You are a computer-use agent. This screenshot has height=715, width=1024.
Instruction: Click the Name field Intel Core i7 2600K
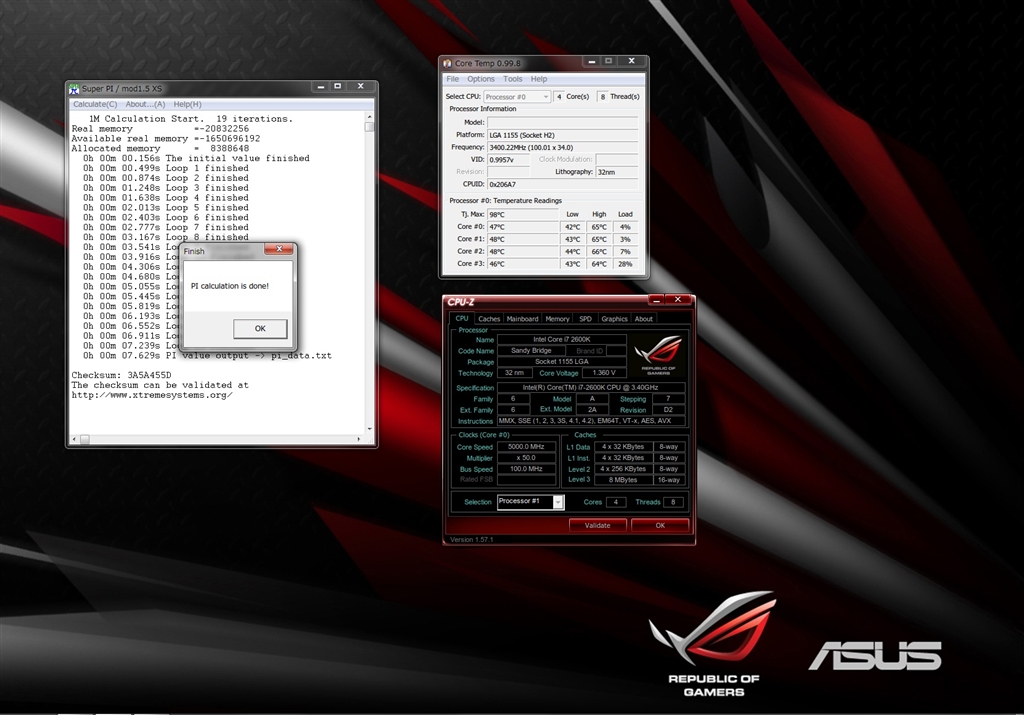pos(562,340)
